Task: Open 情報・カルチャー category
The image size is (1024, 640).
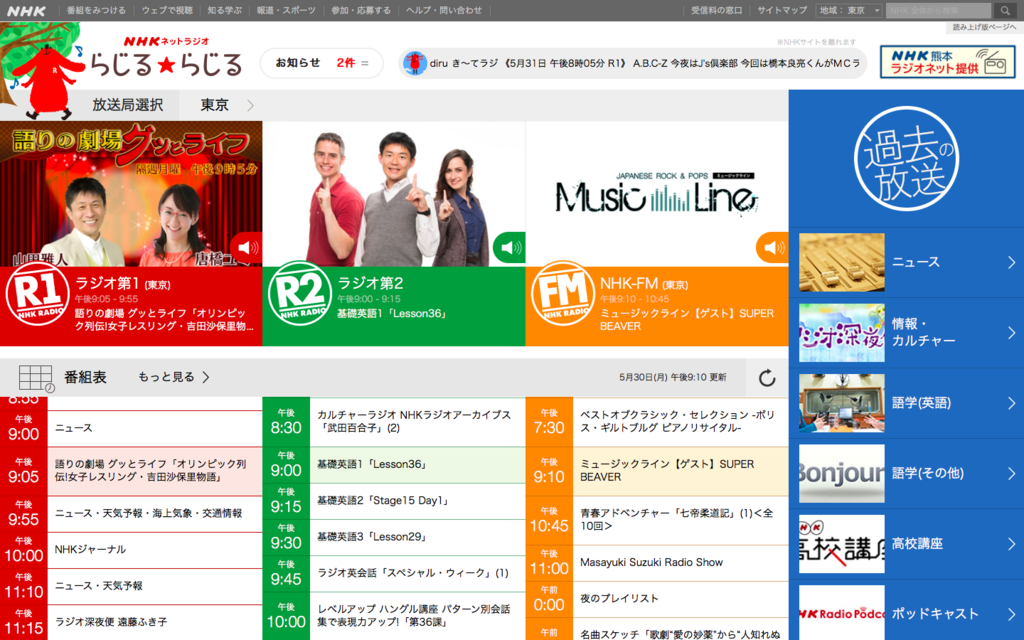Action: 906,333
